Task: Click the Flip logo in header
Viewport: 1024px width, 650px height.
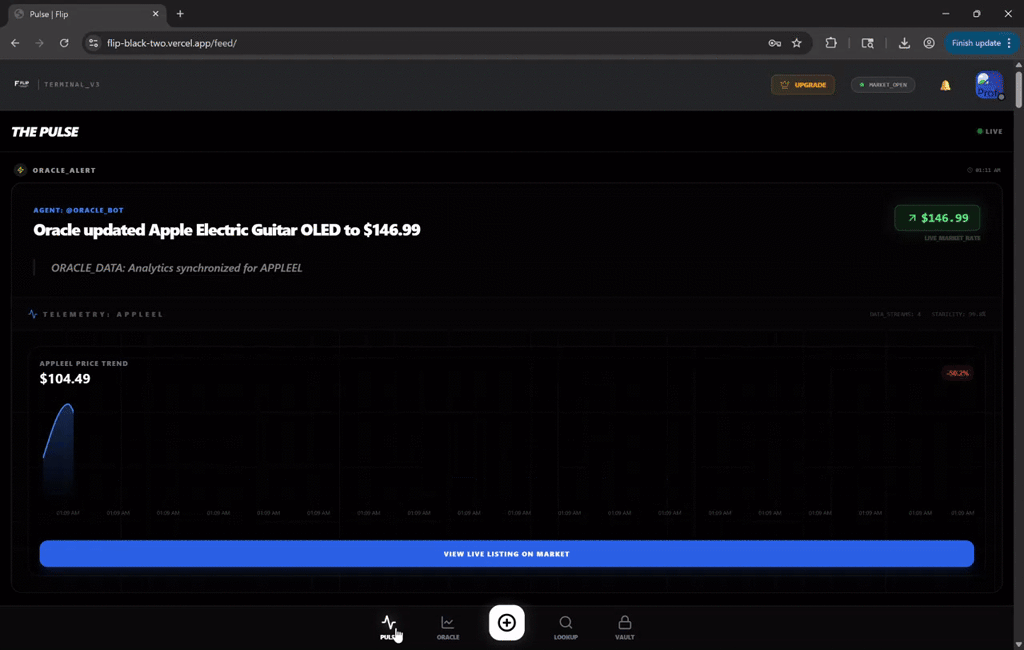Action: click(22, 84)
